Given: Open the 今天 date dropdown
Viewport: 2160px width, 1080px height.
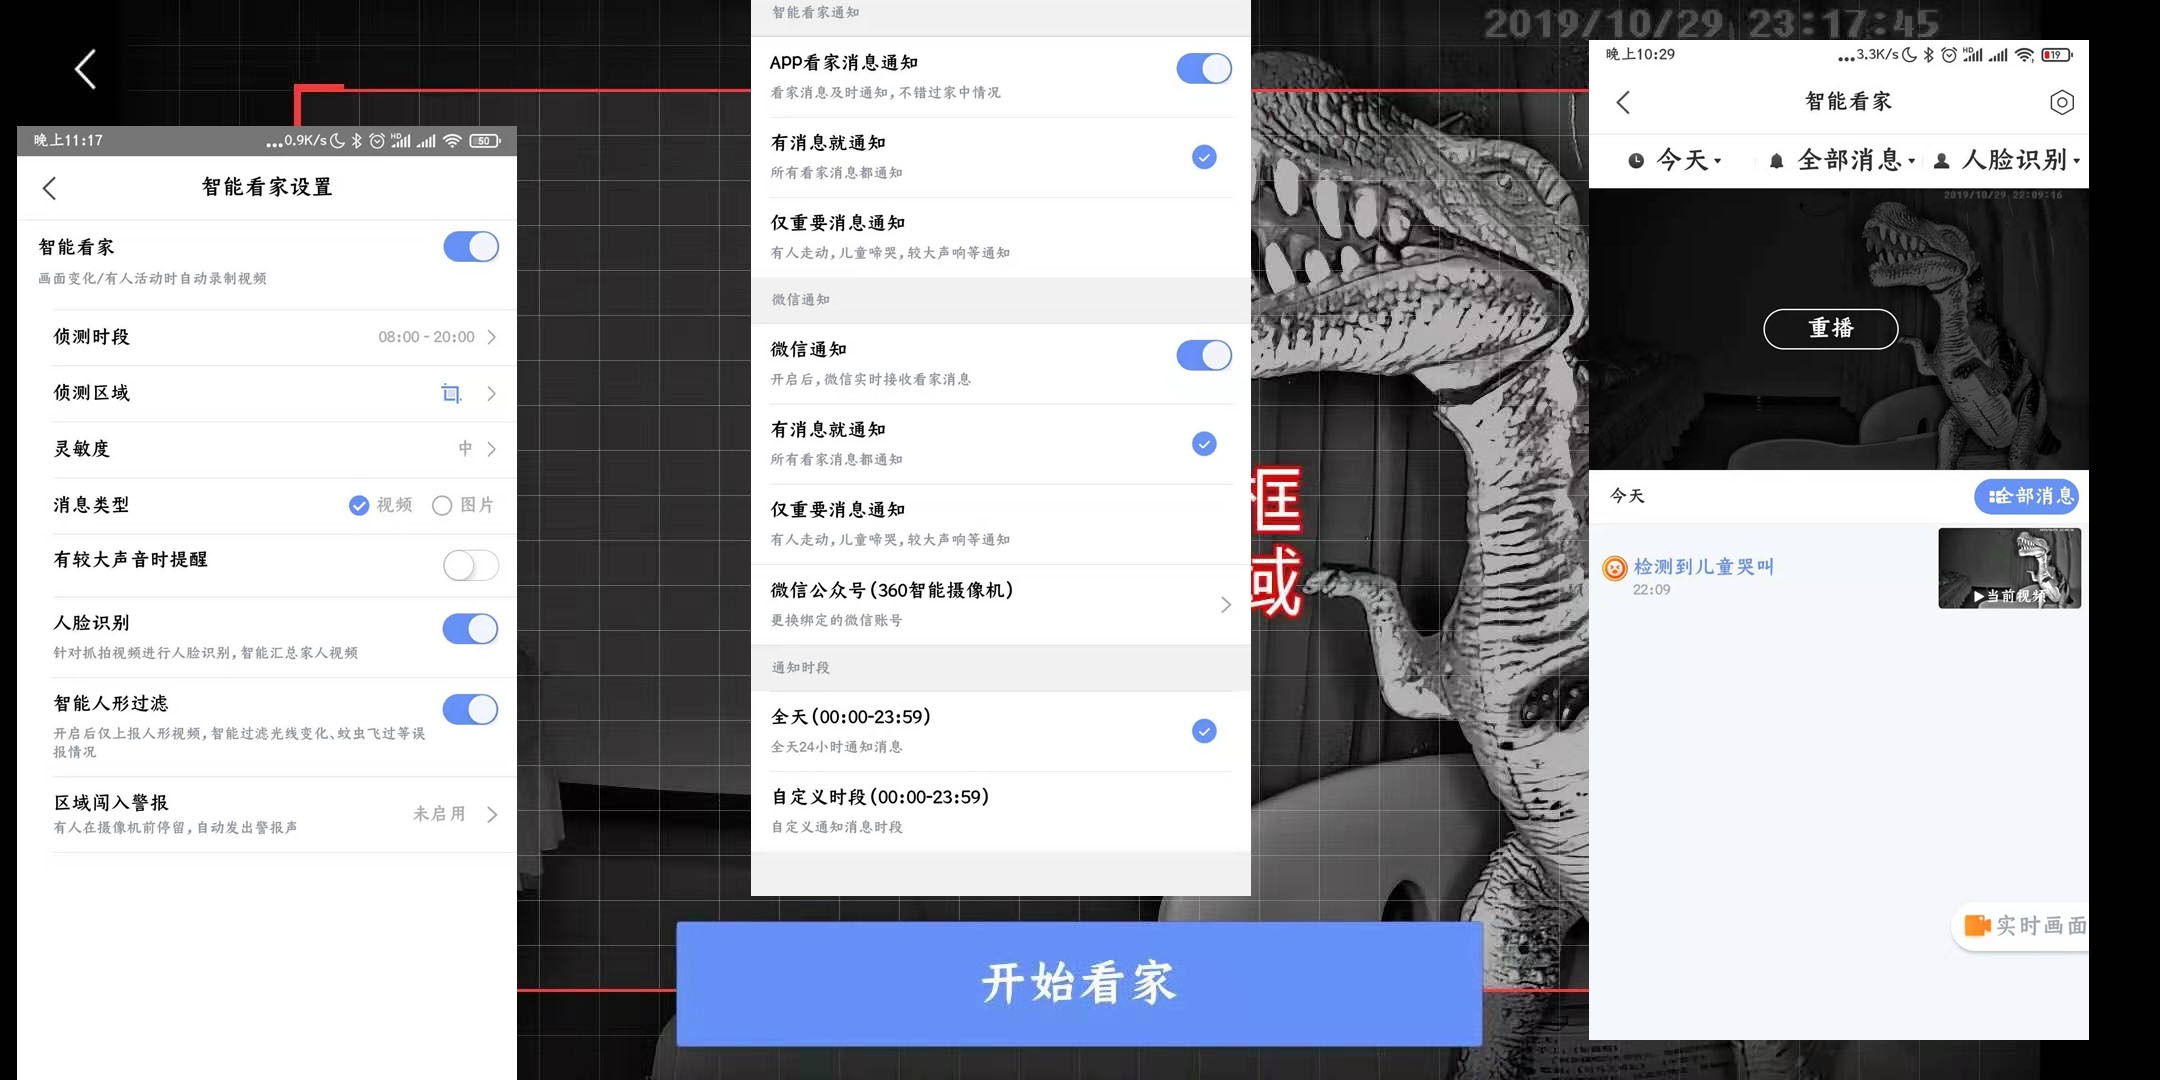Looking at the screenshot, I should coord(1676,160).
